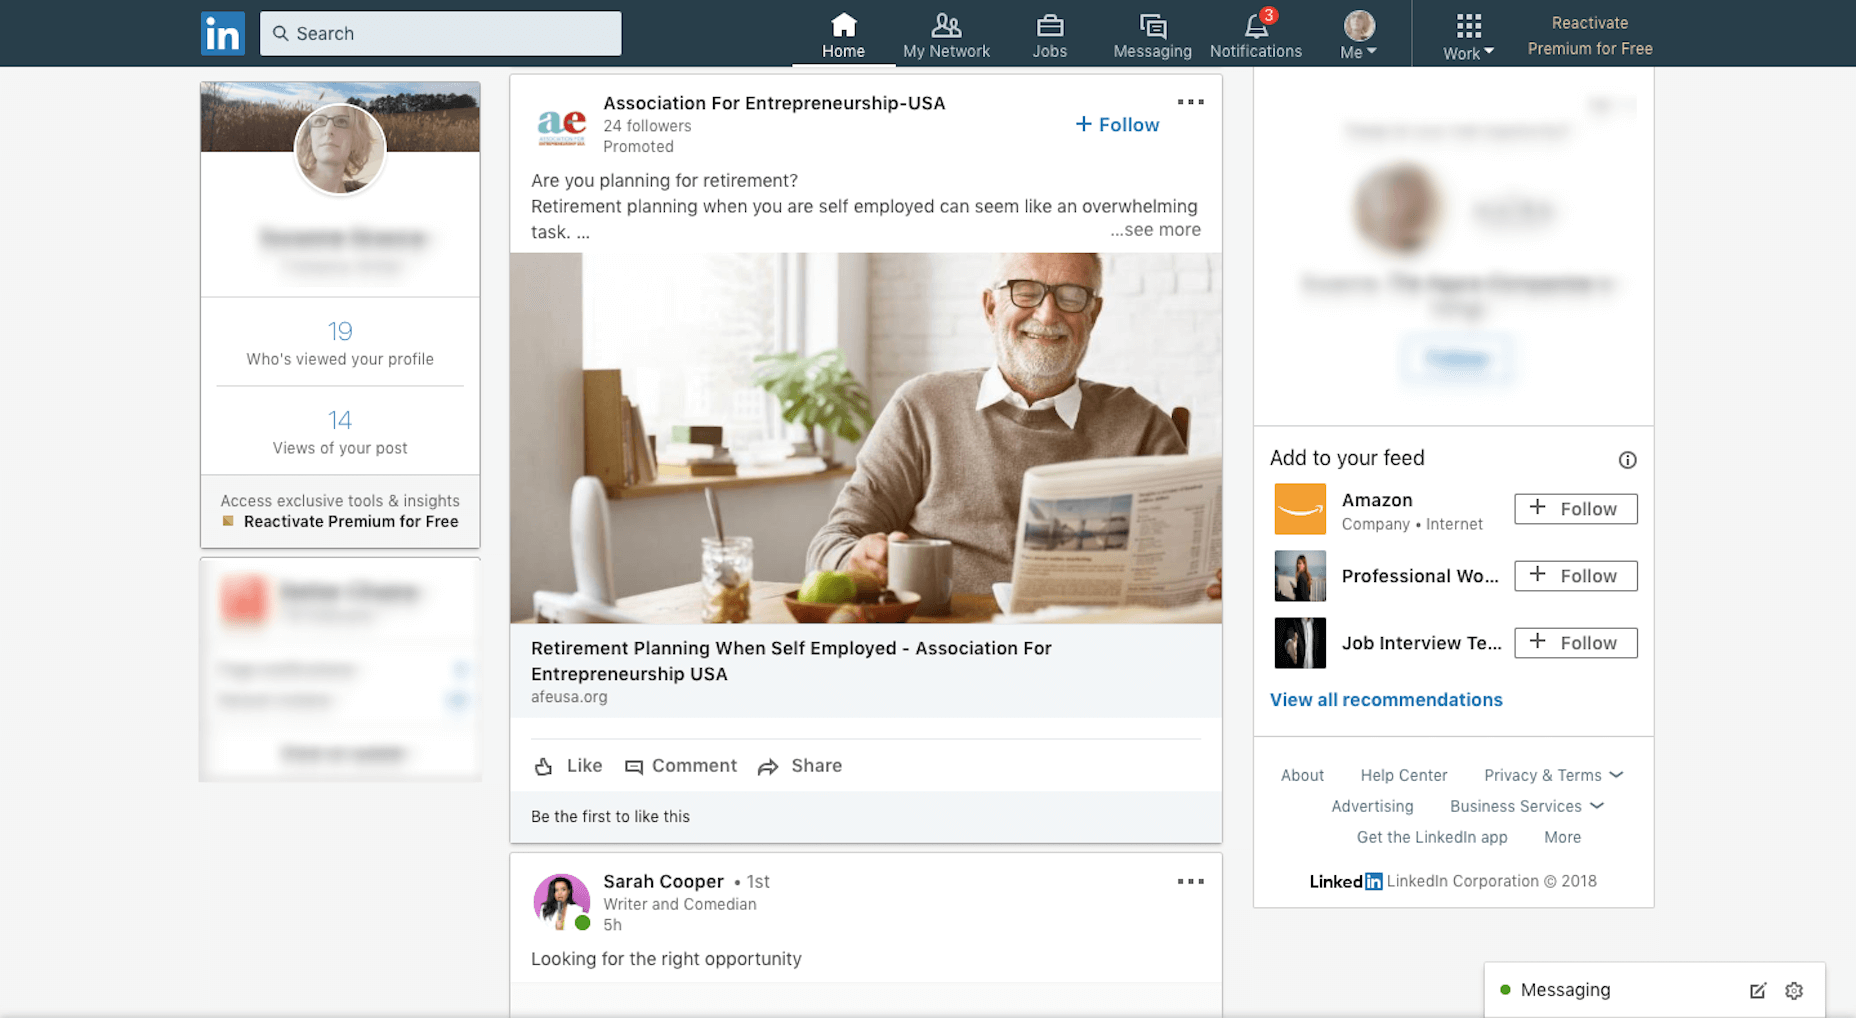The width and height of the screenshot is (1856, 1018).
Task: Click the footer LinkedIn logo
Action: coord(1346,881)
